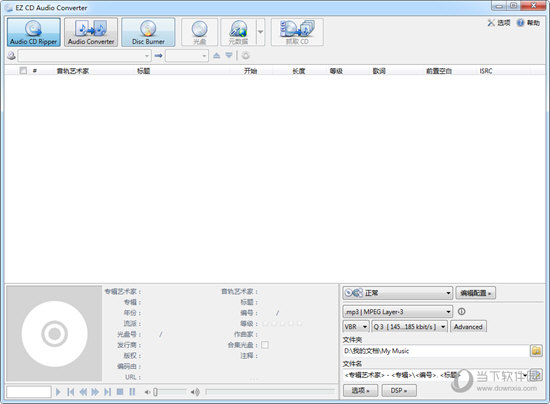Click the 等级 column header
The height and width of the screenshot is (404, 550).
[x=336, y=71]
